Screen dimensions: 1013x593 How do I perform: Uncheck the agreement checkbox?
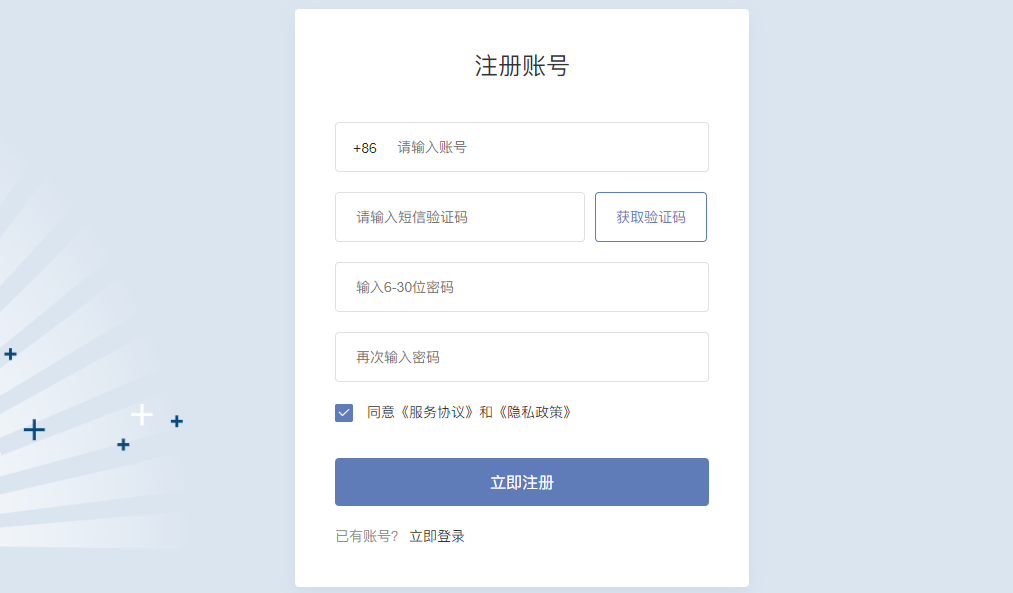(344, 412)
